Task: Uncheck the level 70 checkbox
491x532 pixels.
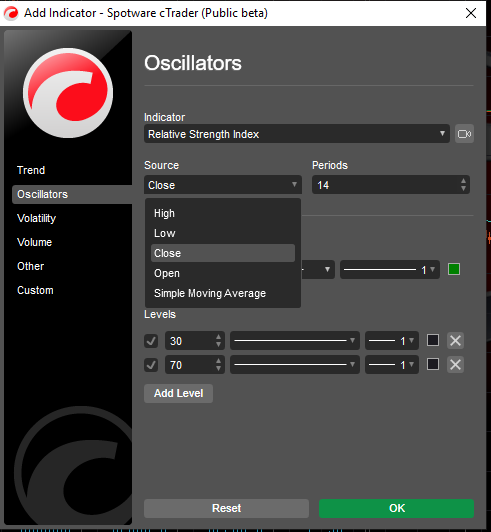Action: click(x=151, y=365)
